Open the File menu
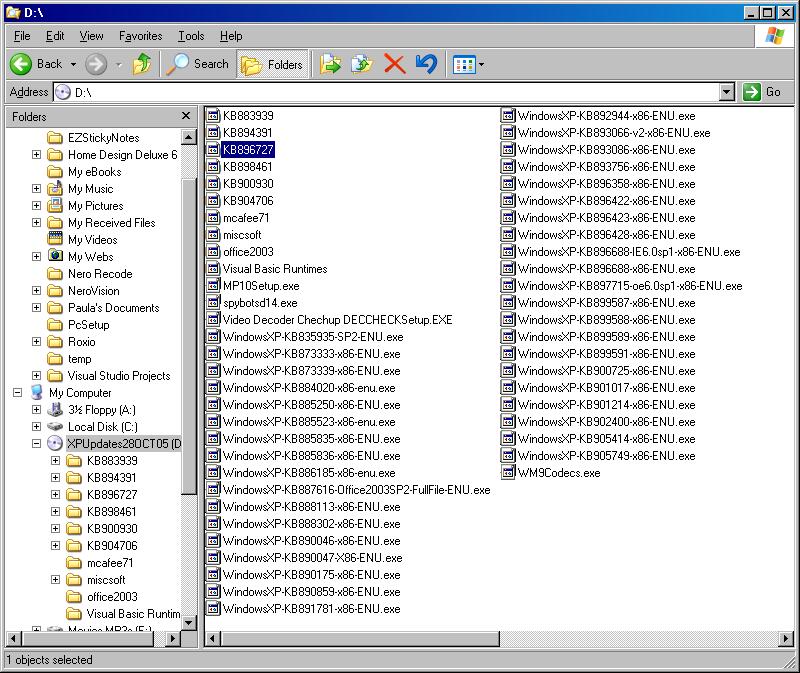This screenshot has width=800, height=673. click(x=22, y=36)
